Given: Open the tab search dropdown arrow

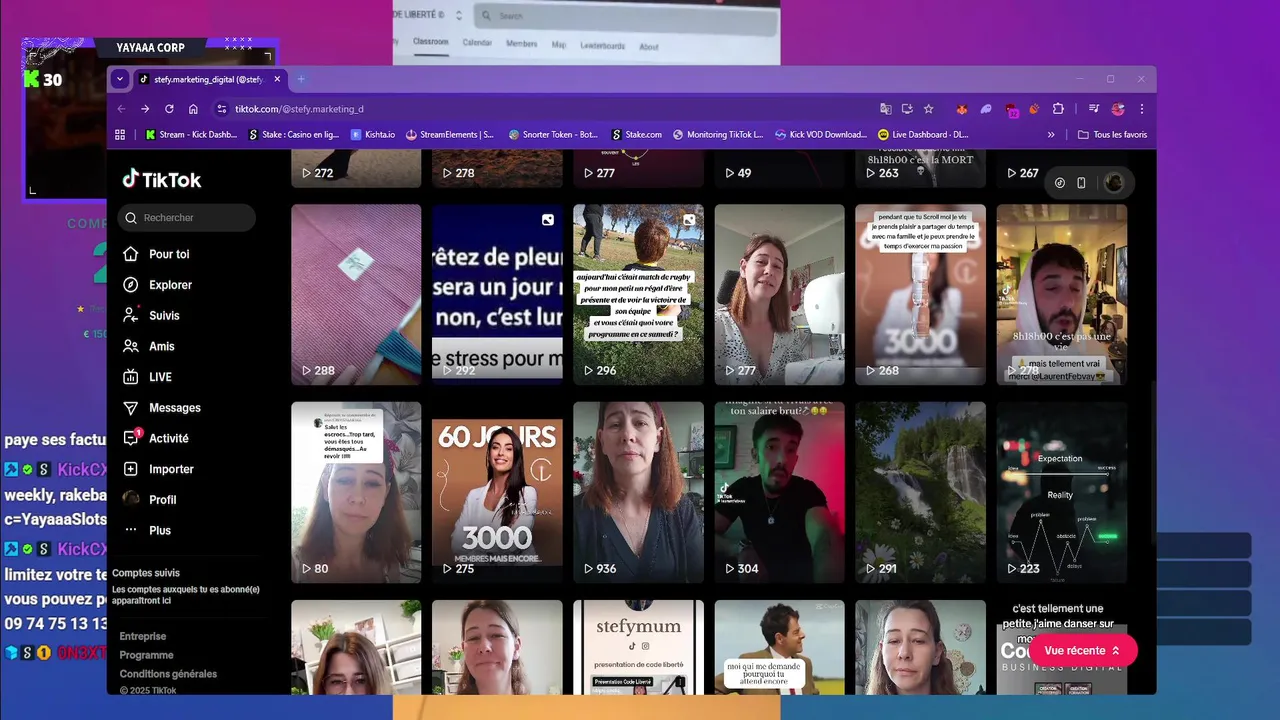Looking at the screenshot, I should pos(120,79).
